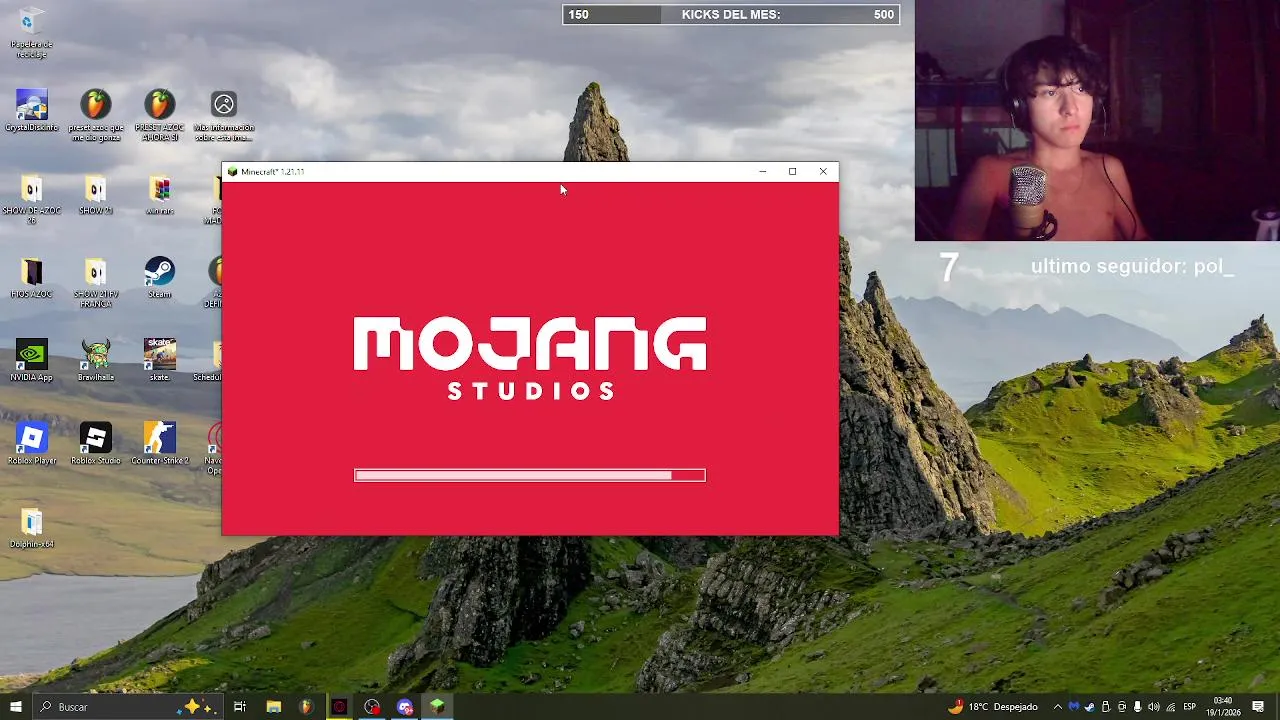Open the Wi-Fi network tray icon
Screen dimensions: 1280x720
(x=1170, y=707)
